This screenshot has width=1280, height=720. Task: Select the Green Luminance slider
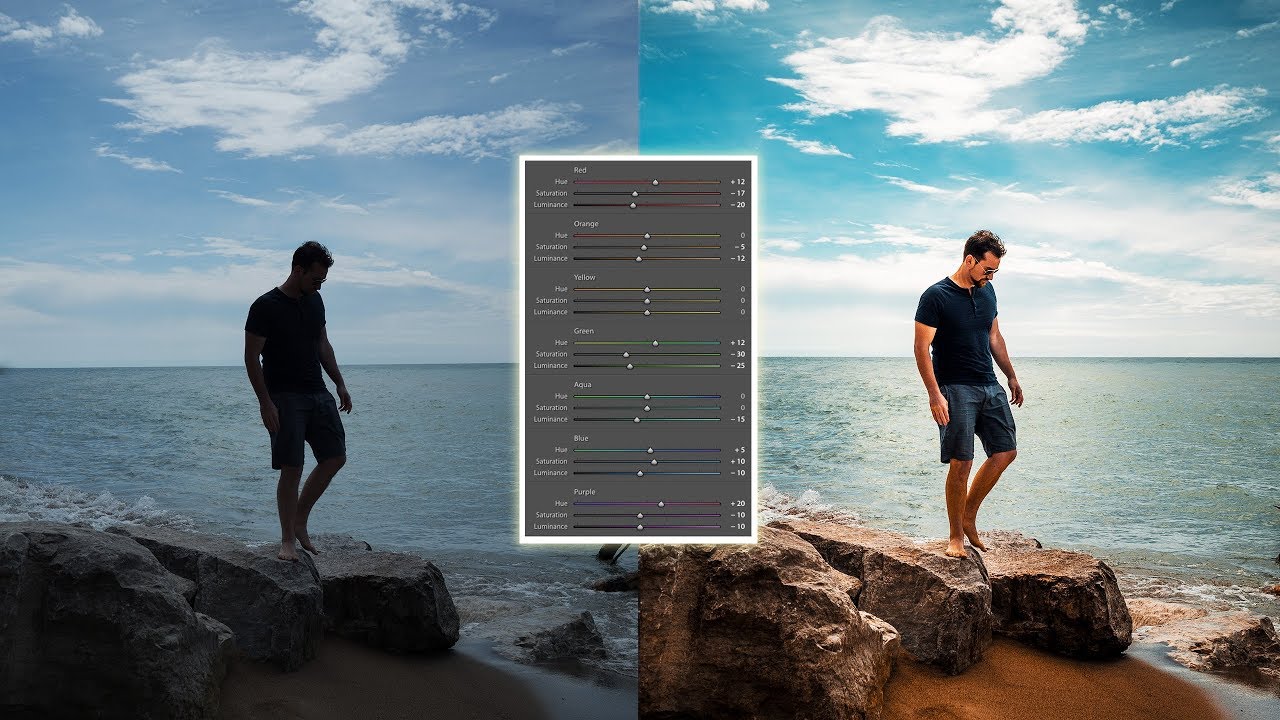click(x=629, y=366)
